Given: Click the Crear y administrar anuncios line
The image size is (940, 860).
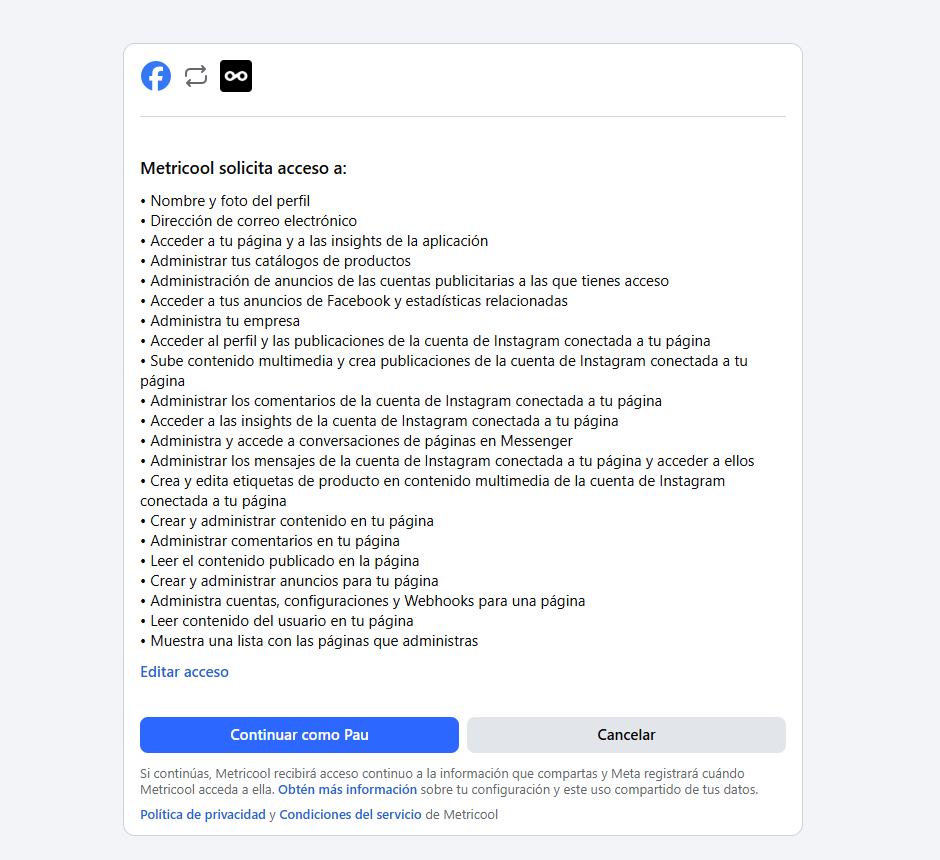Looking at the screenshot, I should pos(290,581).
